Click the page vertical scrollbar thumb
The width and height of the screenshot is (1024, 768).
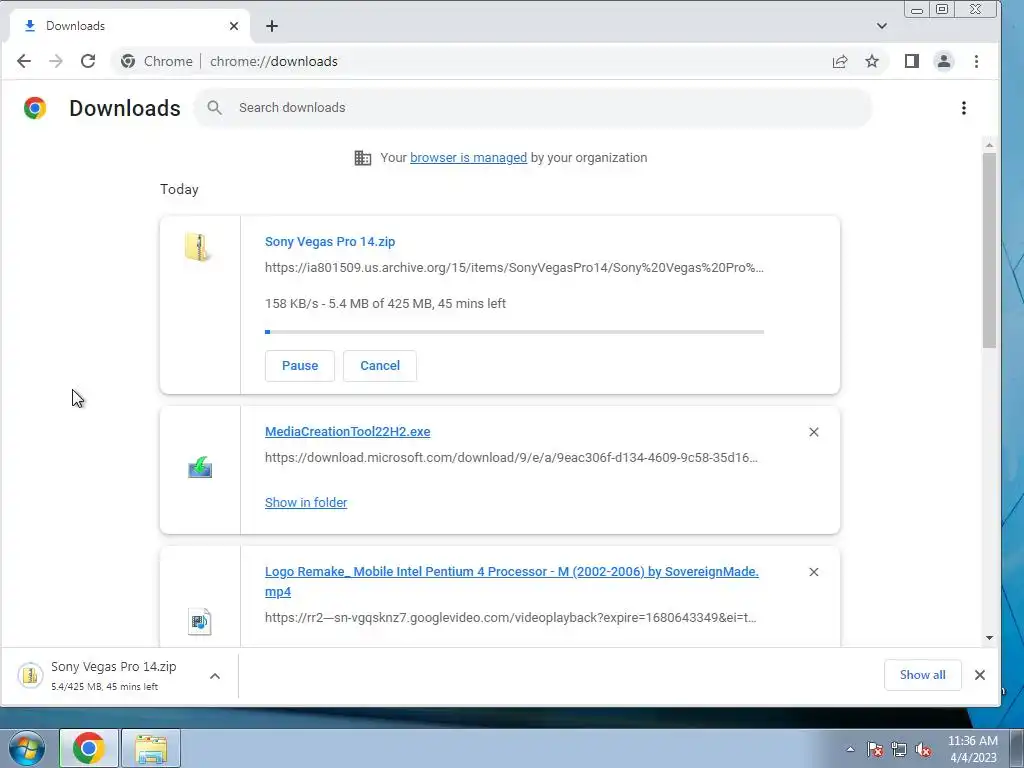(x=989, y=251)
